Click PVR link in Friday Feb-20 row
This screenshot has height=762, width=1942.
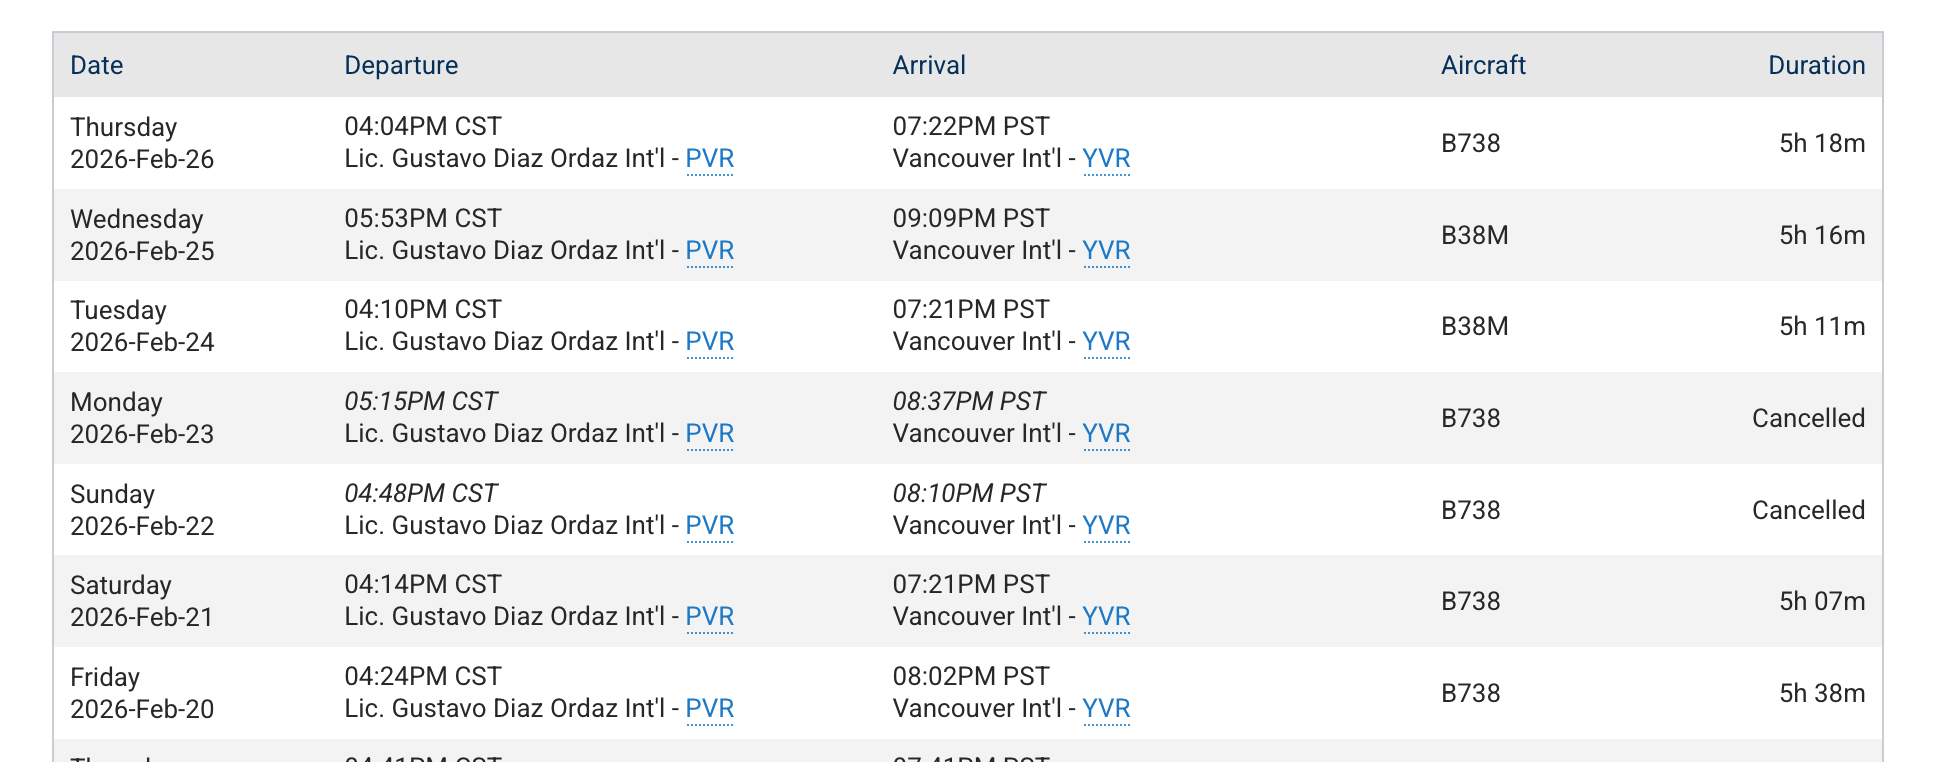click(x=709, y=709)
